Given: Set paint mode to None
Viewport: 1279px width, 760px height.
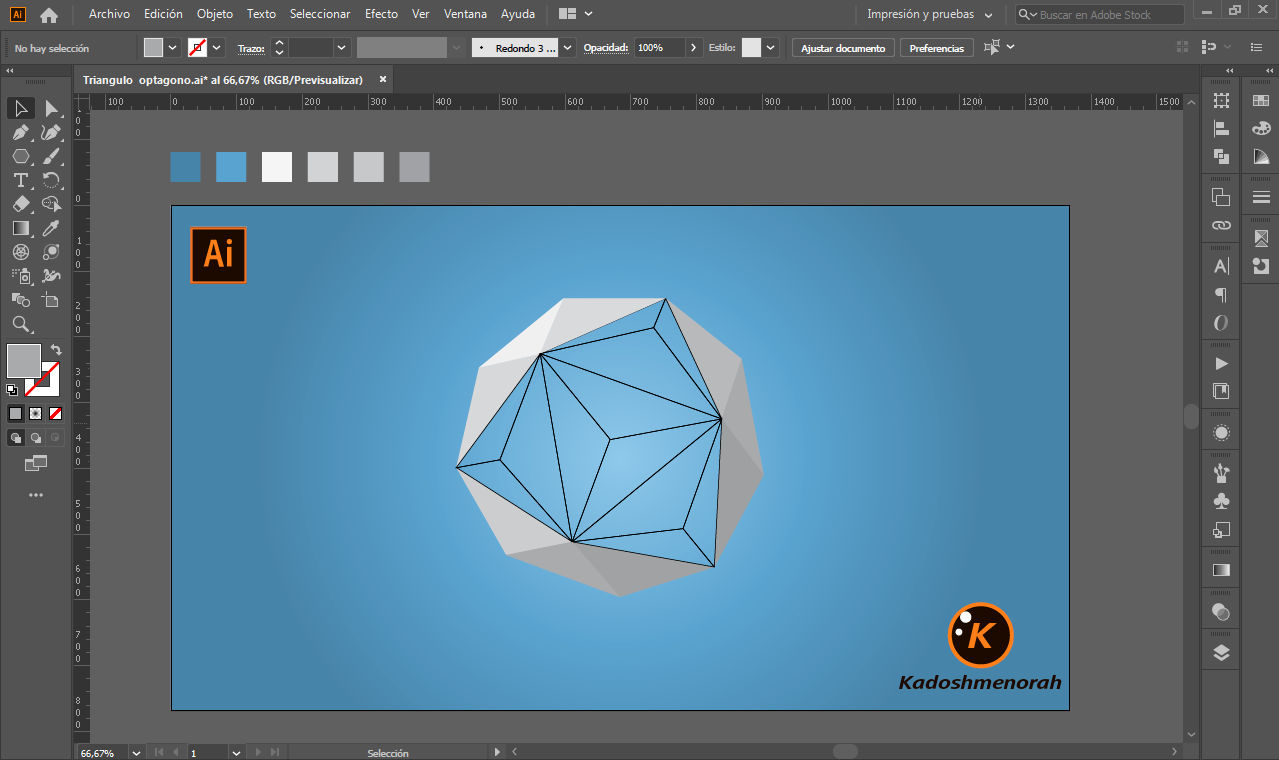Looking at the screenshot, I should [56, 413].
